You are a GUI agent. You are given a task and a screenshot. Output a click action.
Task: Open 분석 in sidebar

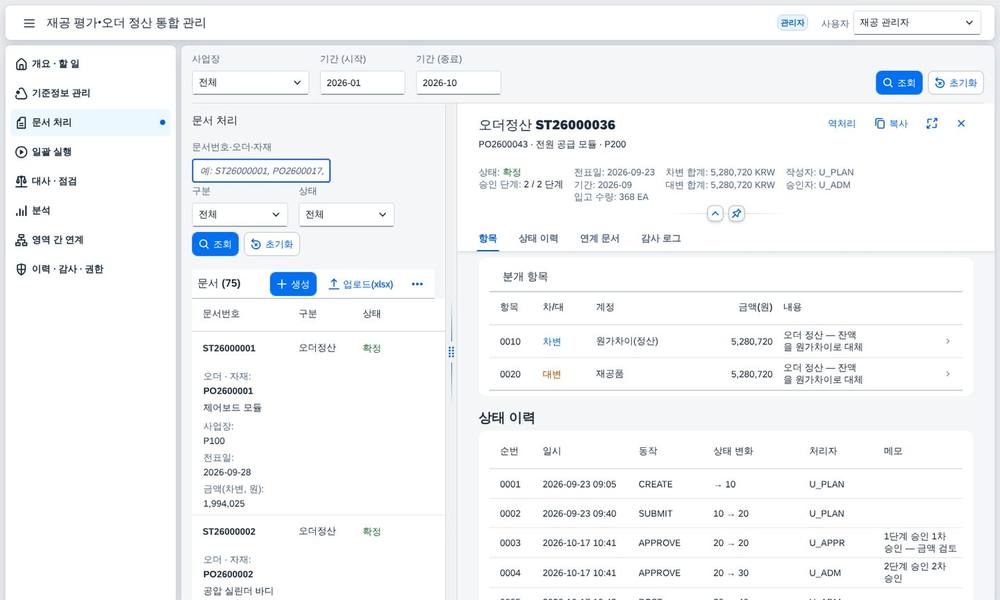pyautogui.click(x=91, y=210)
